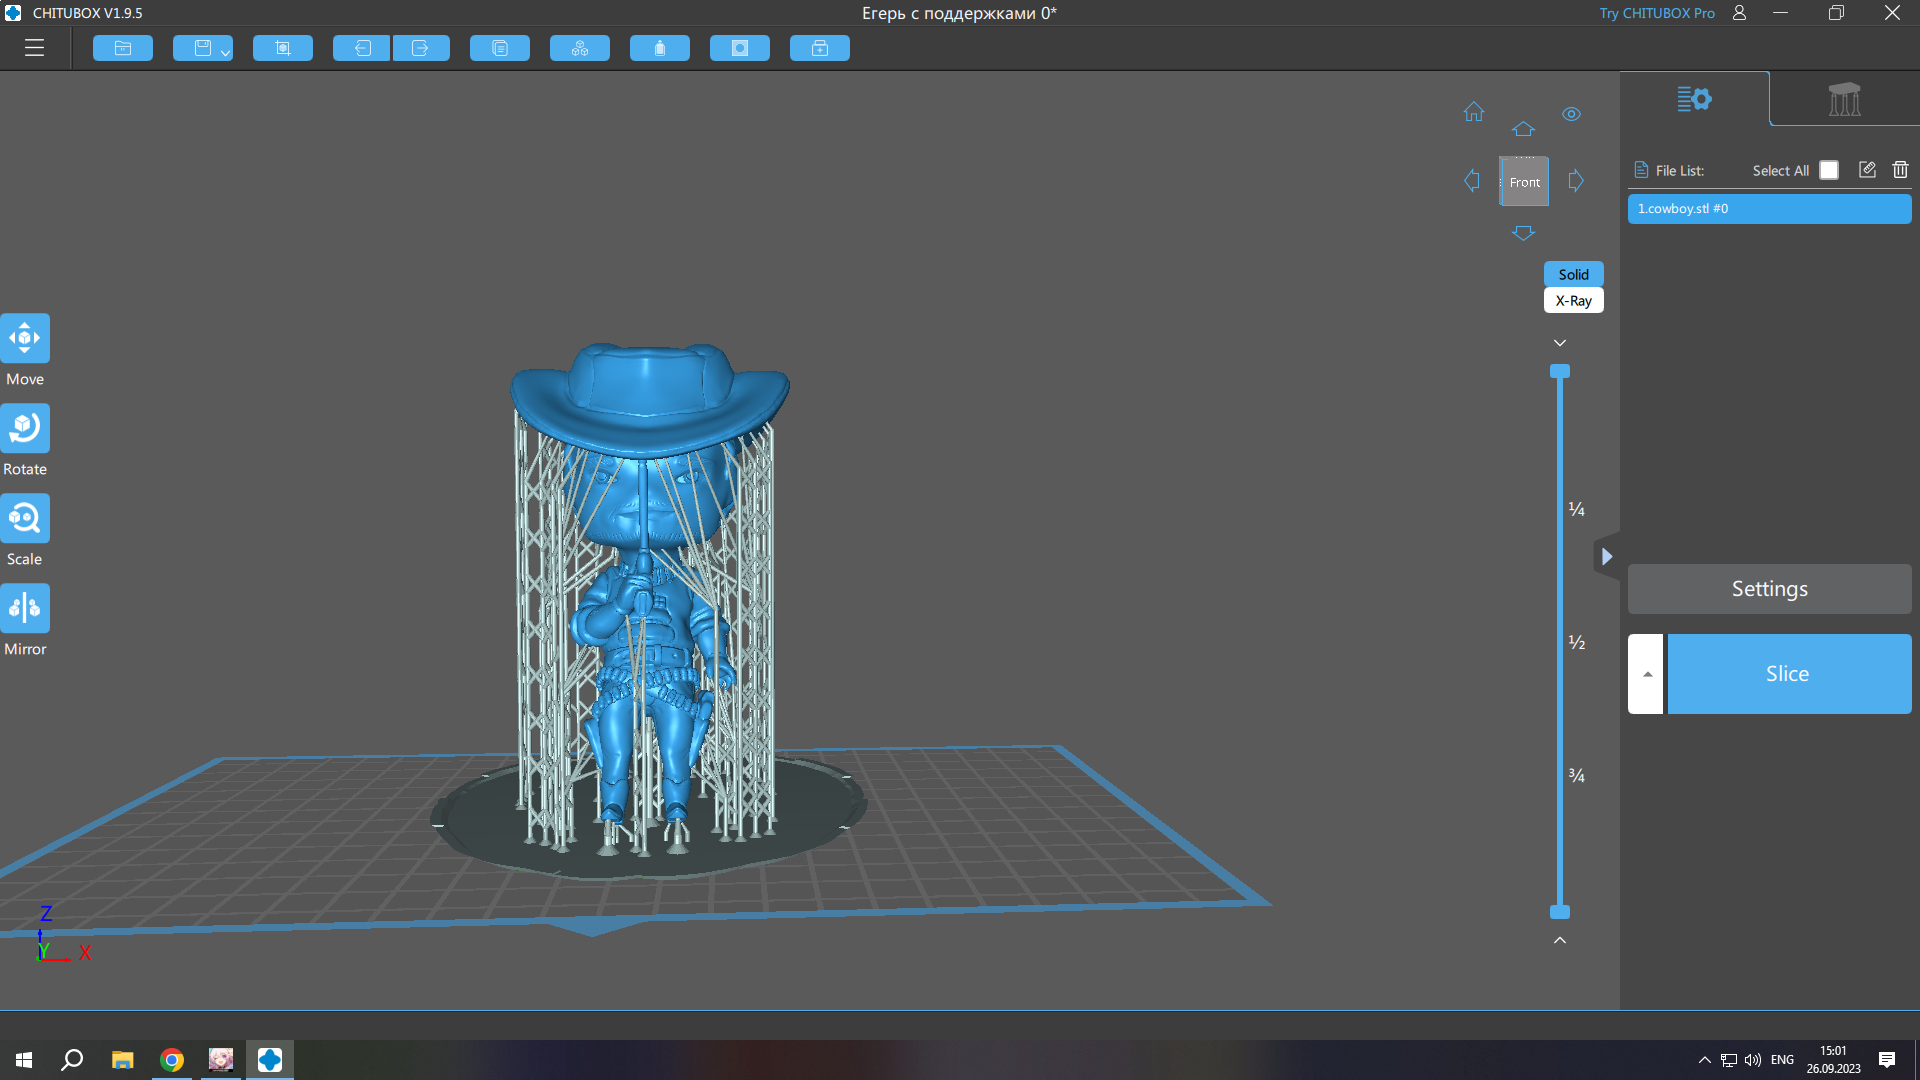This screenshot has height=1080, width=1920.
Task: Open the Settings button
Action: (x=1769, y=589)
